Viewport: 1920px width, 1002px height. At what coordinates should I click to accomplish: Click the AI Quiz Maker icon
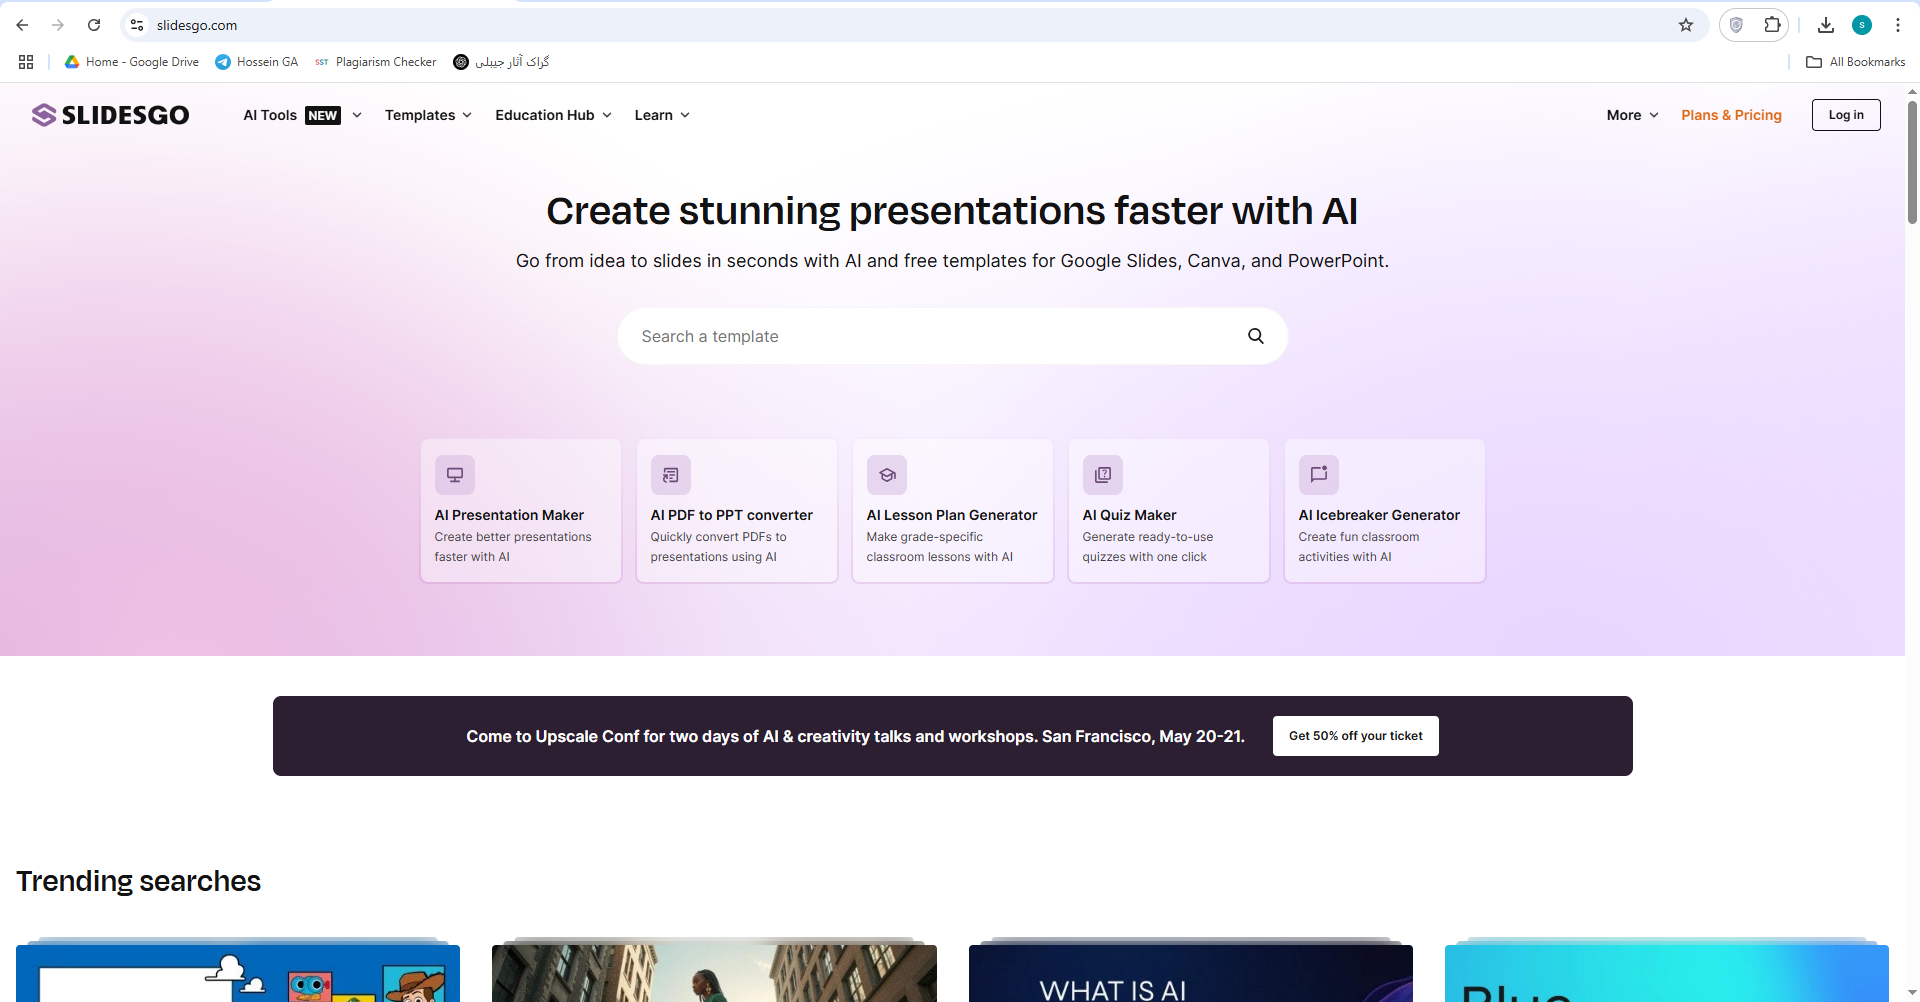tap(1103, 475)
